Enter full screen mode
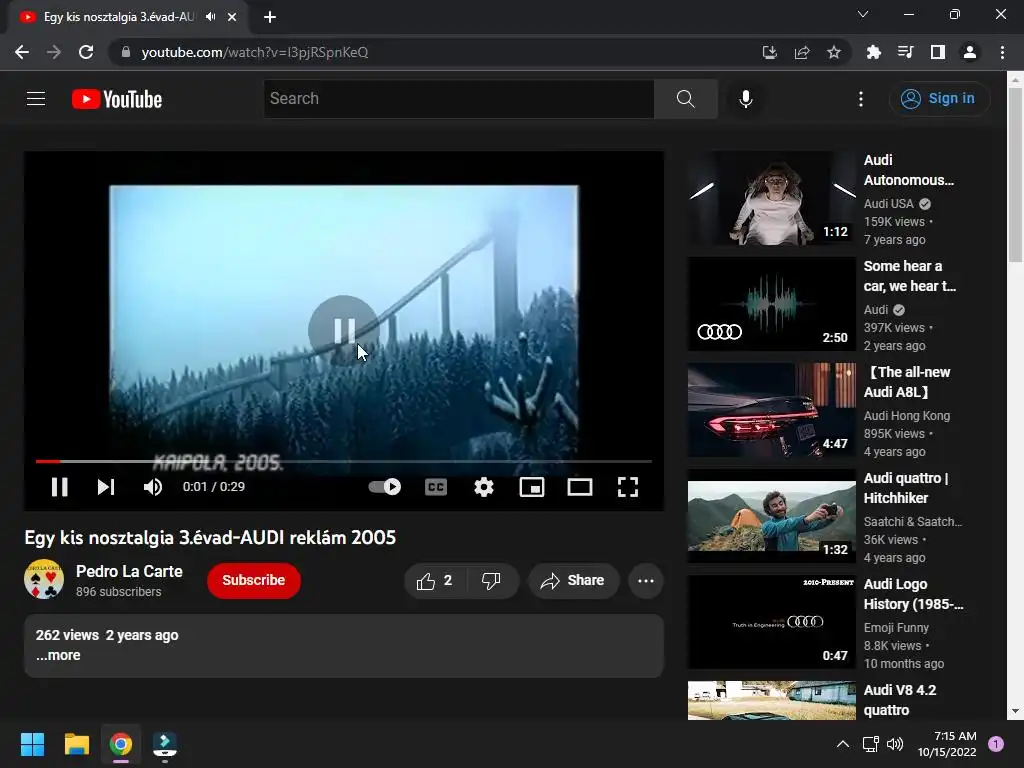This screenshot has width=1024, height=768. point(628,487)
